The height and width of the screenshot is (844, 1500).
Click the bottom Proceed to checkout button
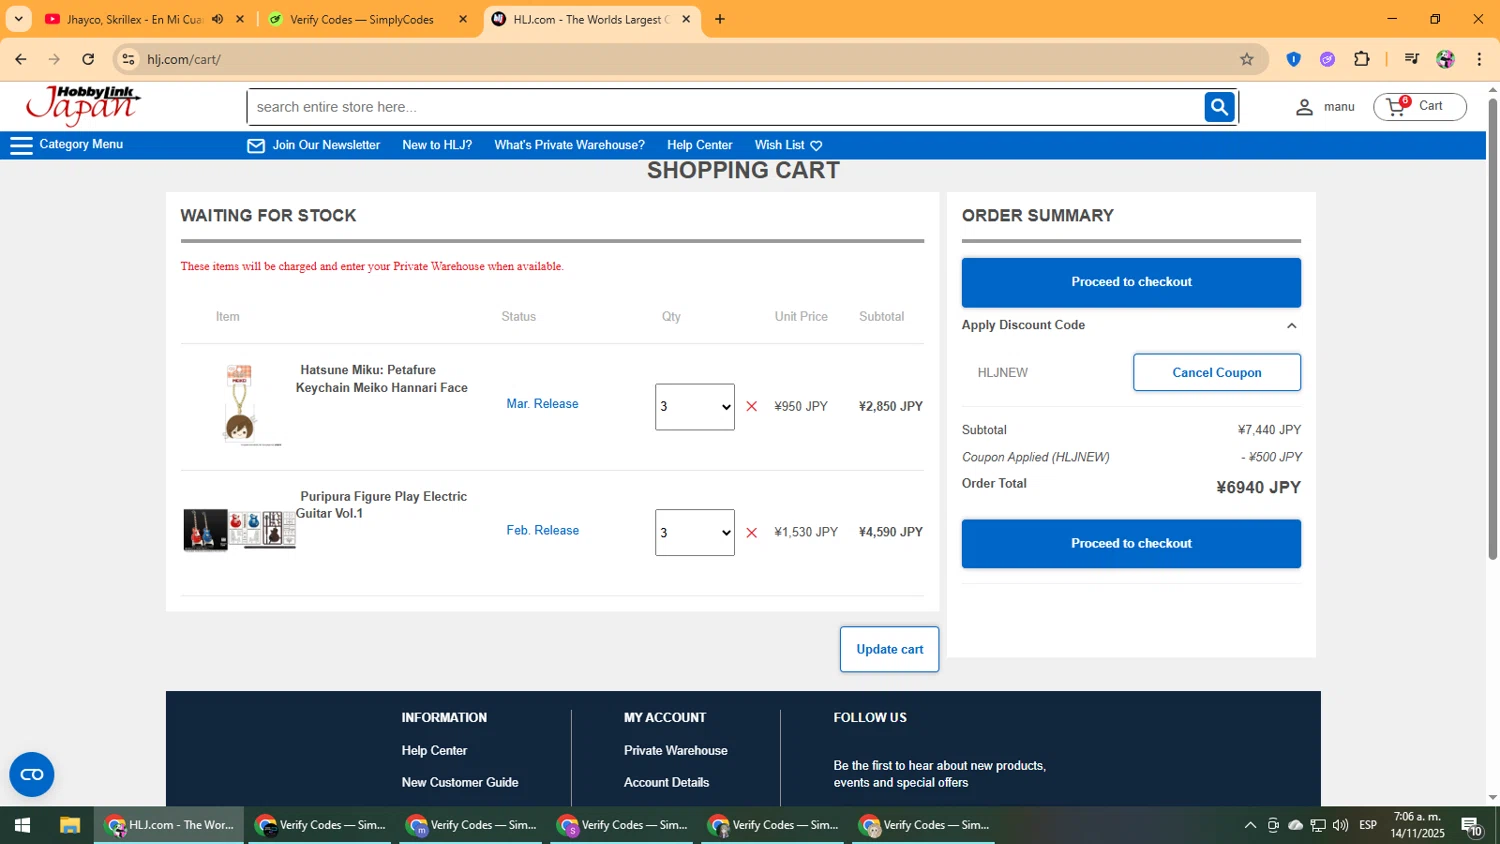coord(1131,544)
